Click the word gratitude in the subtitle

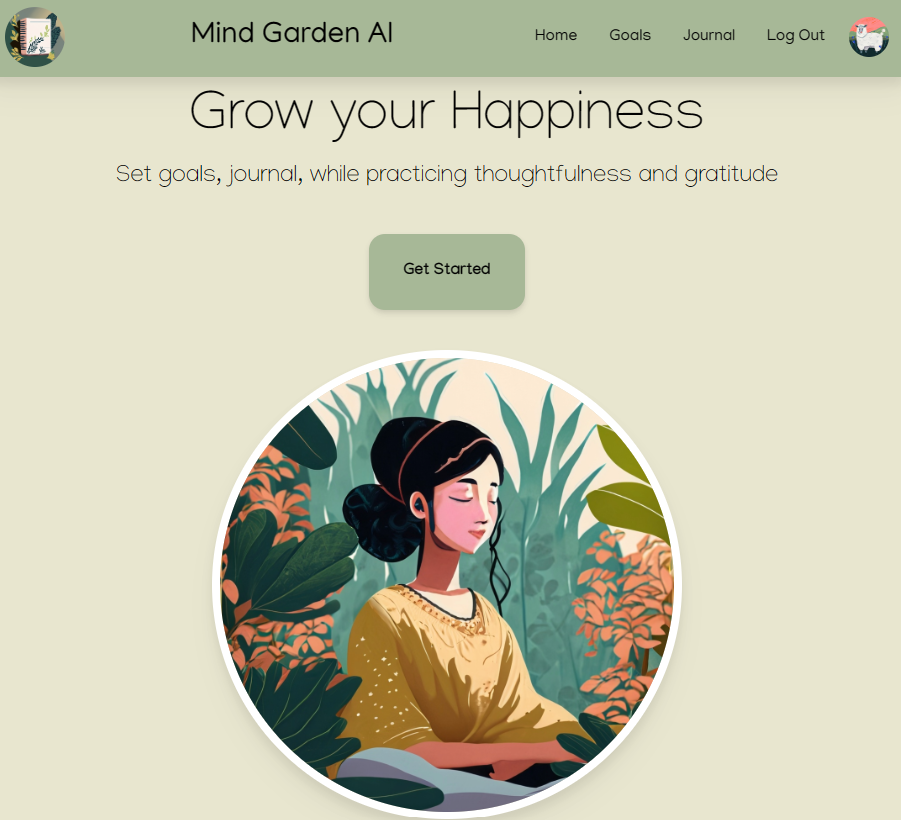click(731, 175)
